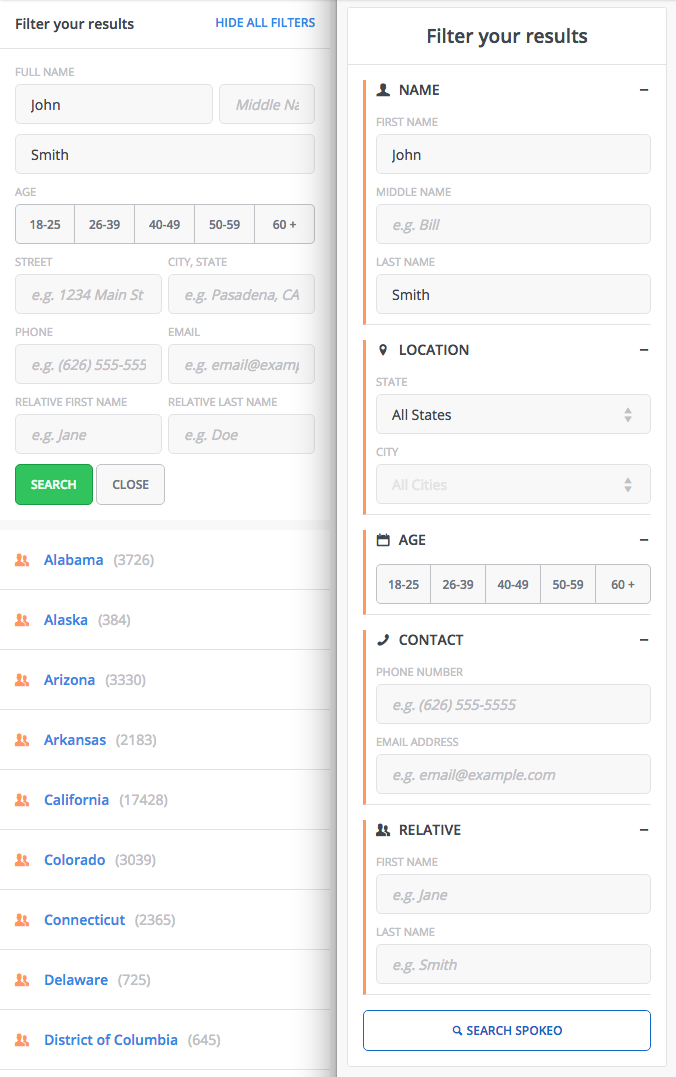676x1077 pixels.
Task: Click the CLOSE button
Action: (131, 484)
